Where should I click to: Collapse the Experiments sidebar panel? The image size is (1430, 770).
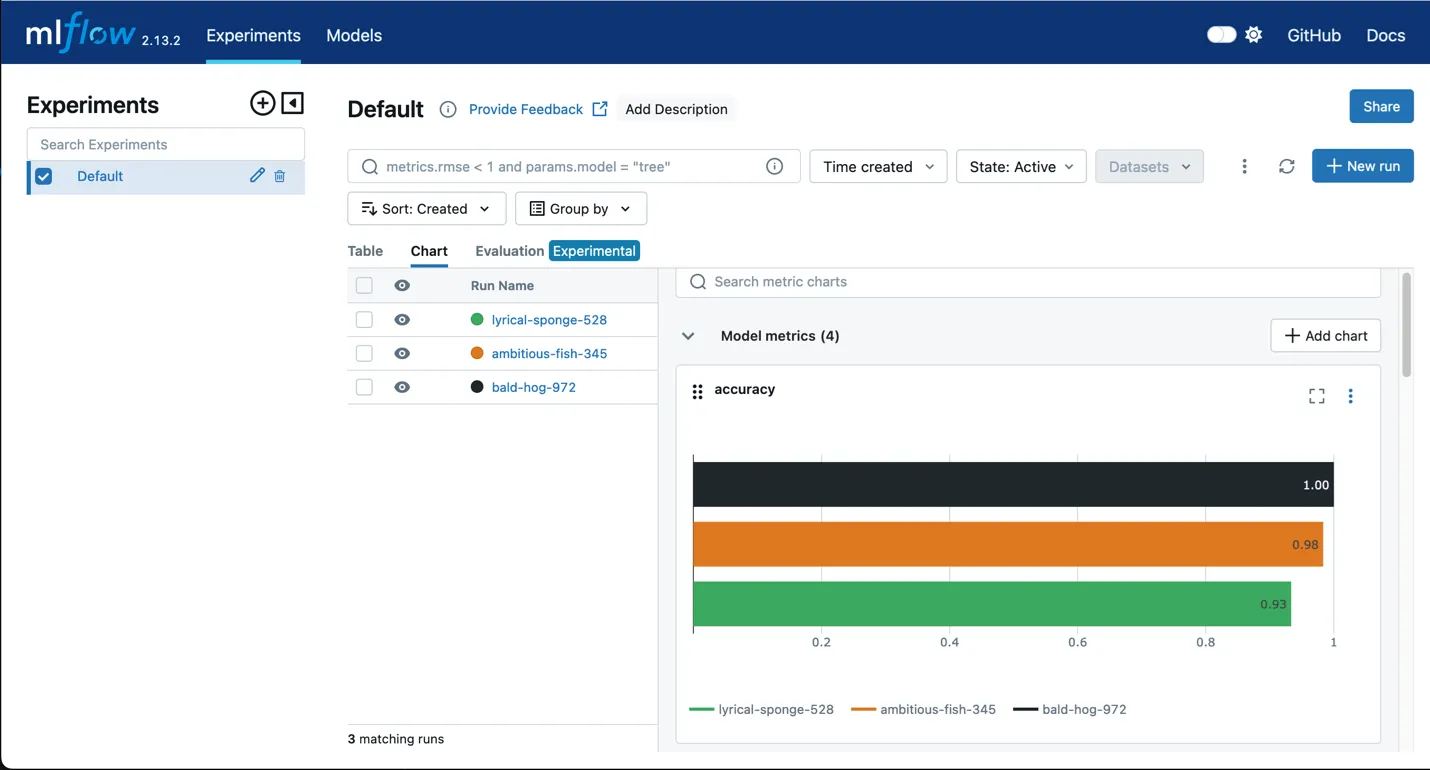pos(292,103)
